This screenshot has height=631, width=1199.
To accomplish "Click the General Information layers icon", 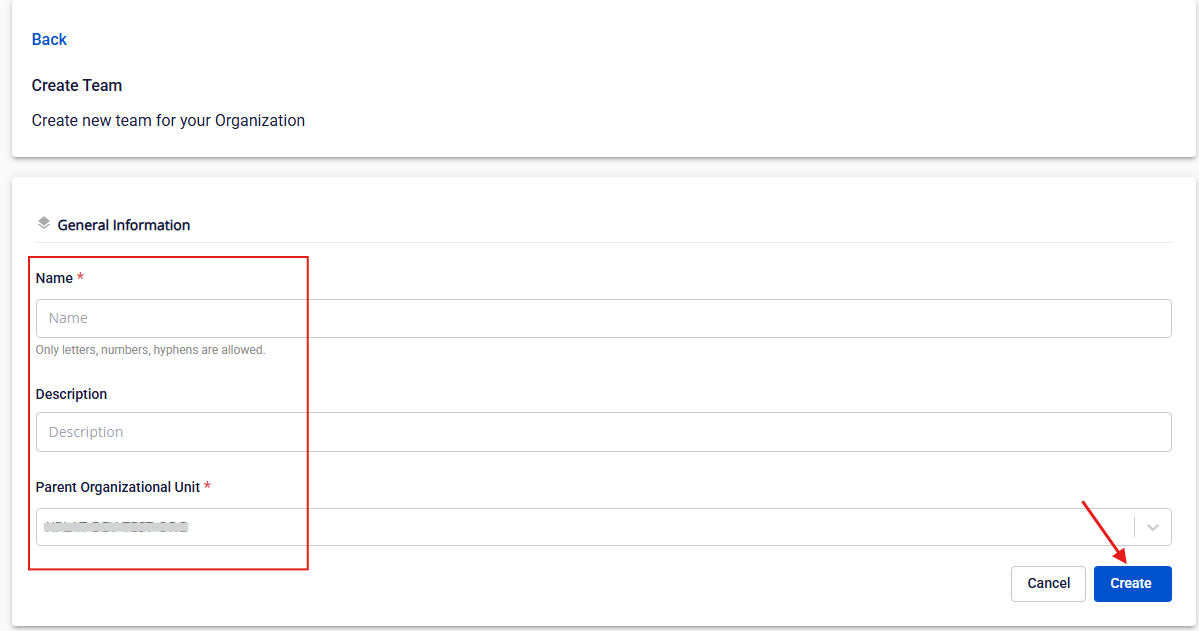I will point(43,223).
